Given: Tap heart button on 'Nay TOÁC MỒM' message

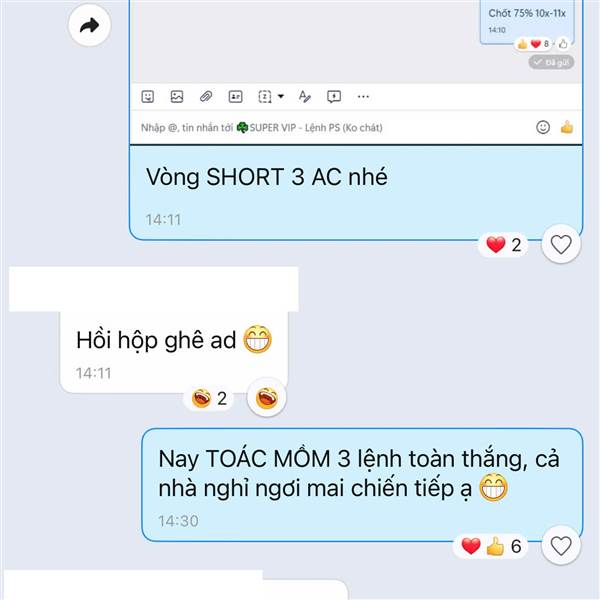Looking at the screenshot, I should pyautogui.click(x=561, y=546).
